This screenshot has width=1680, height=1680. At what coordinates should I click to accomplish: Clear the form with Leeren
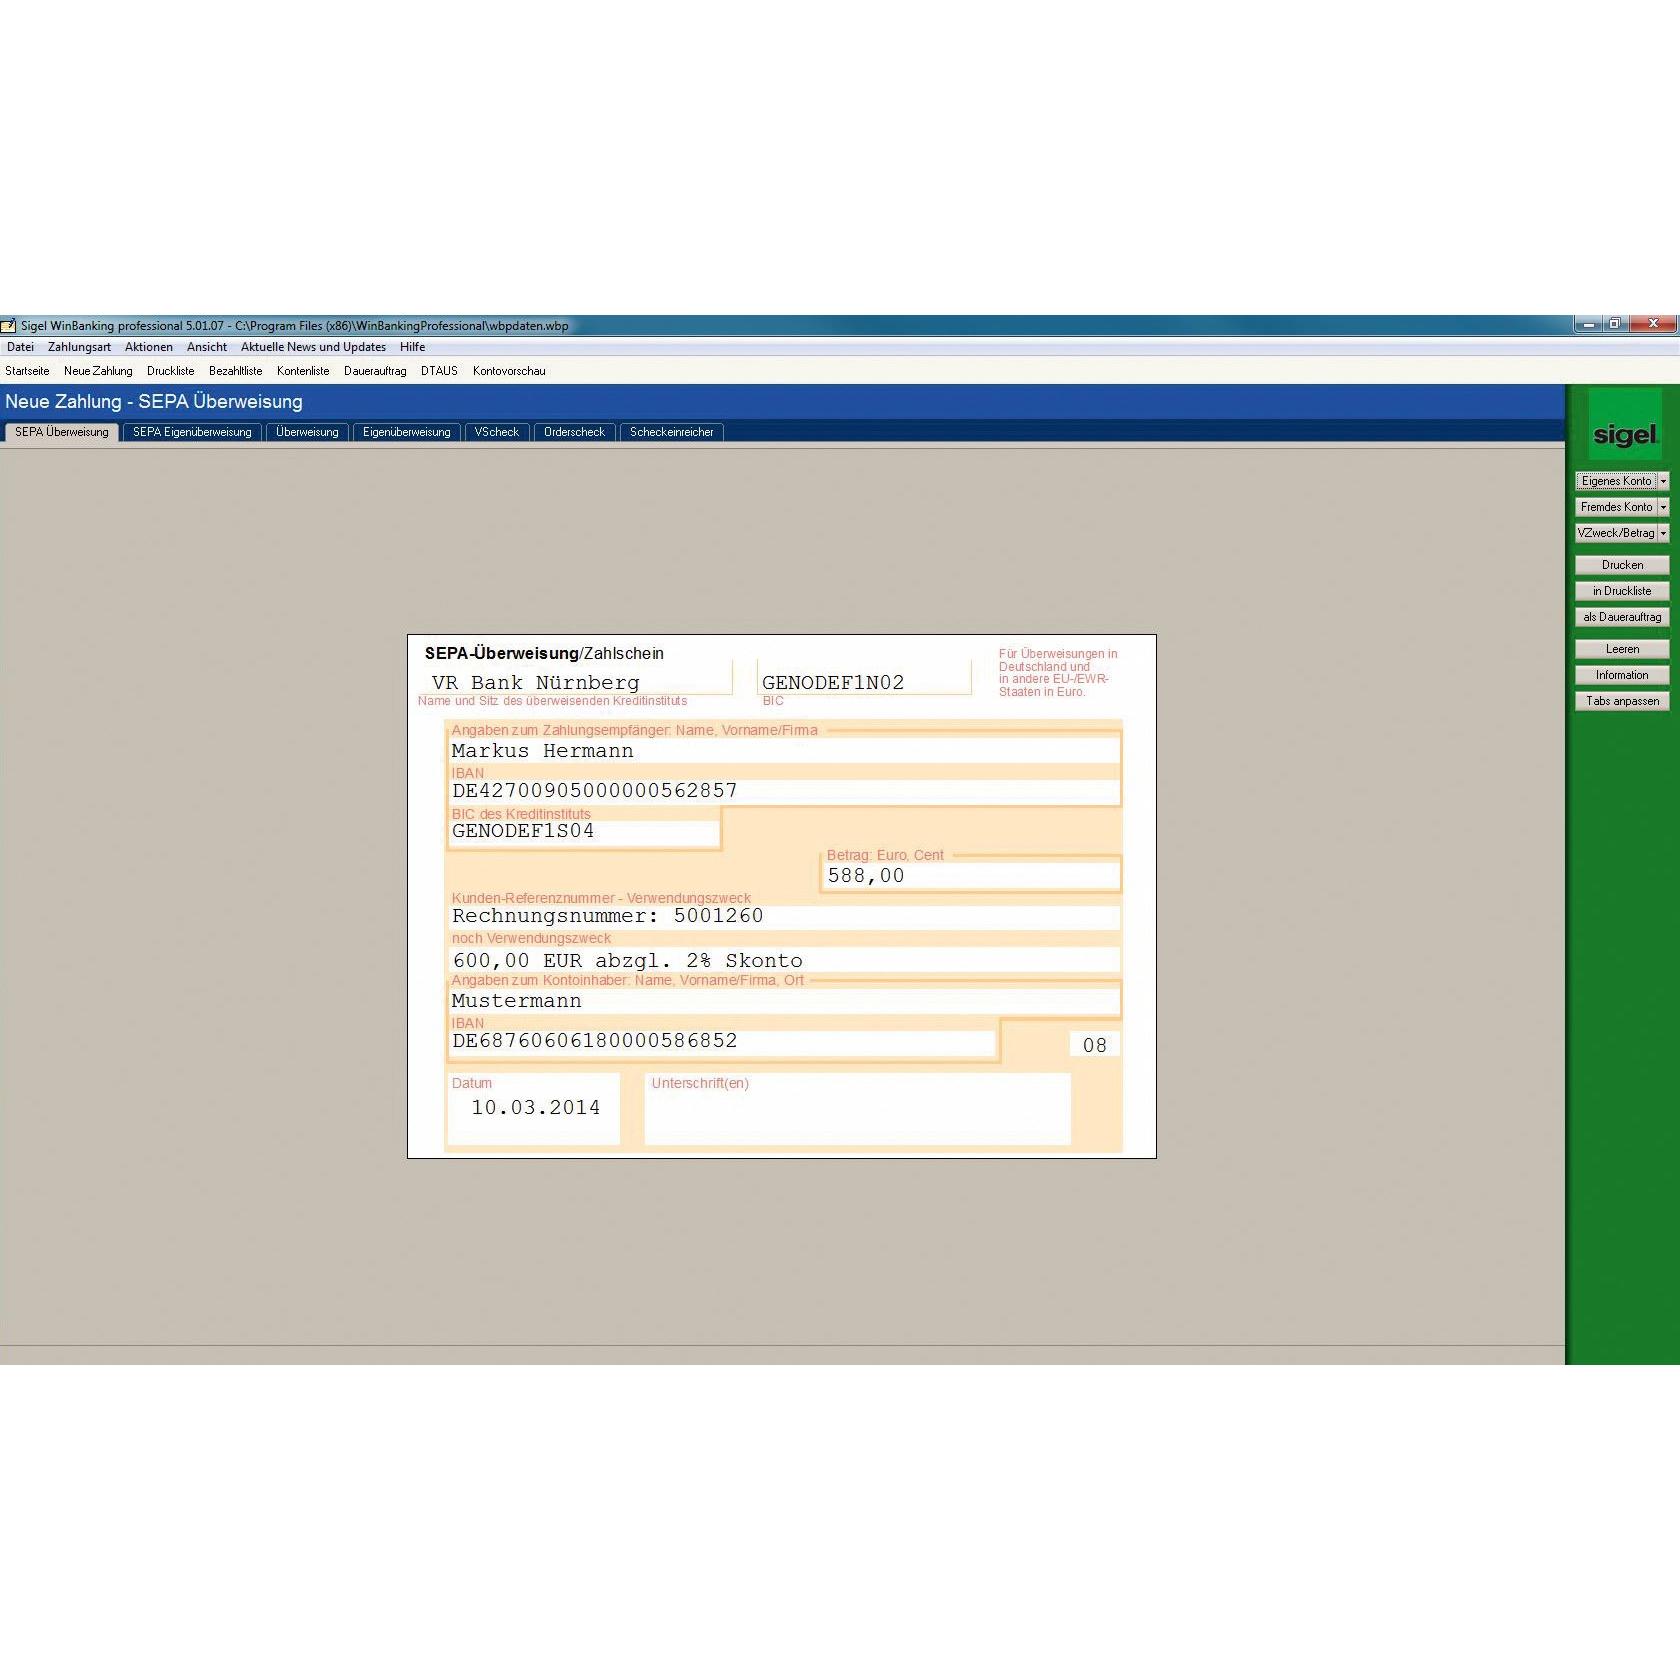(1621, 649)
